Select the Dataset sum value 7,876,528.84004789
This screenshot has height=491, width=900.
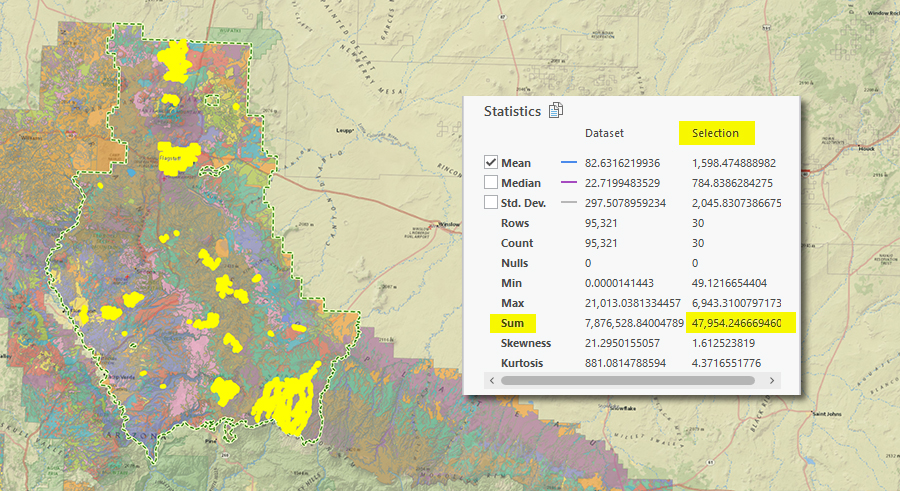point(634,323)
